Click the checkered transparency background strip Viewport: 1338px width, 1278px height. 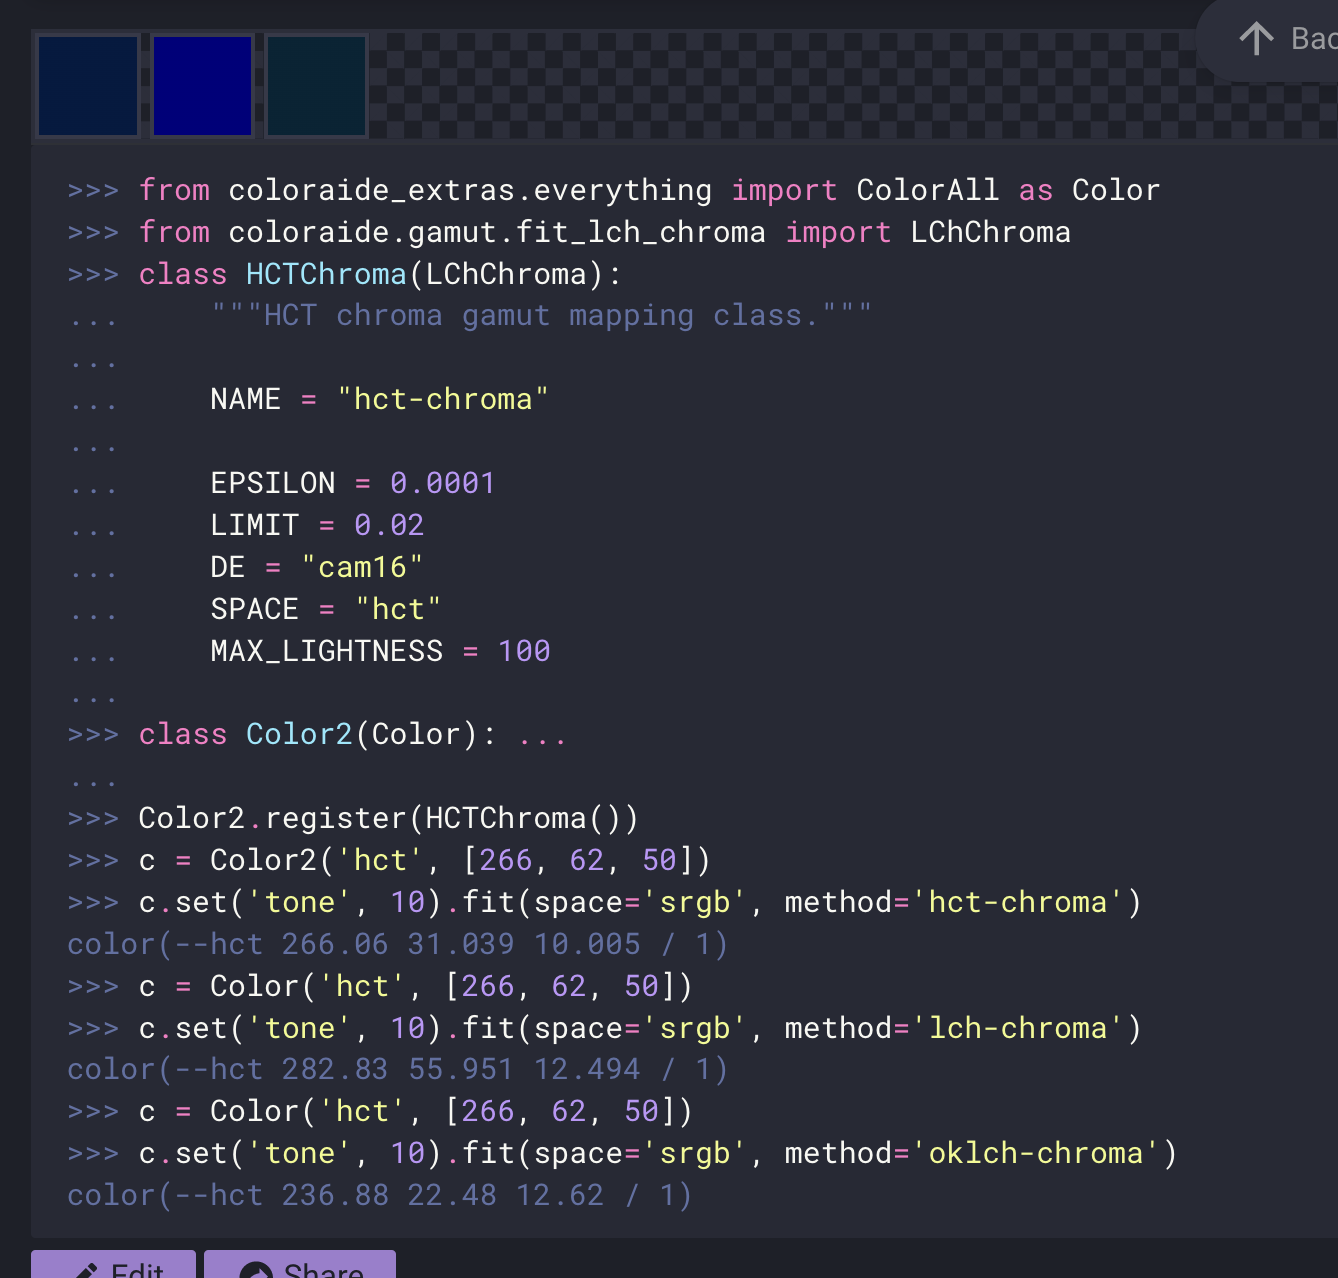coord(700,85)
